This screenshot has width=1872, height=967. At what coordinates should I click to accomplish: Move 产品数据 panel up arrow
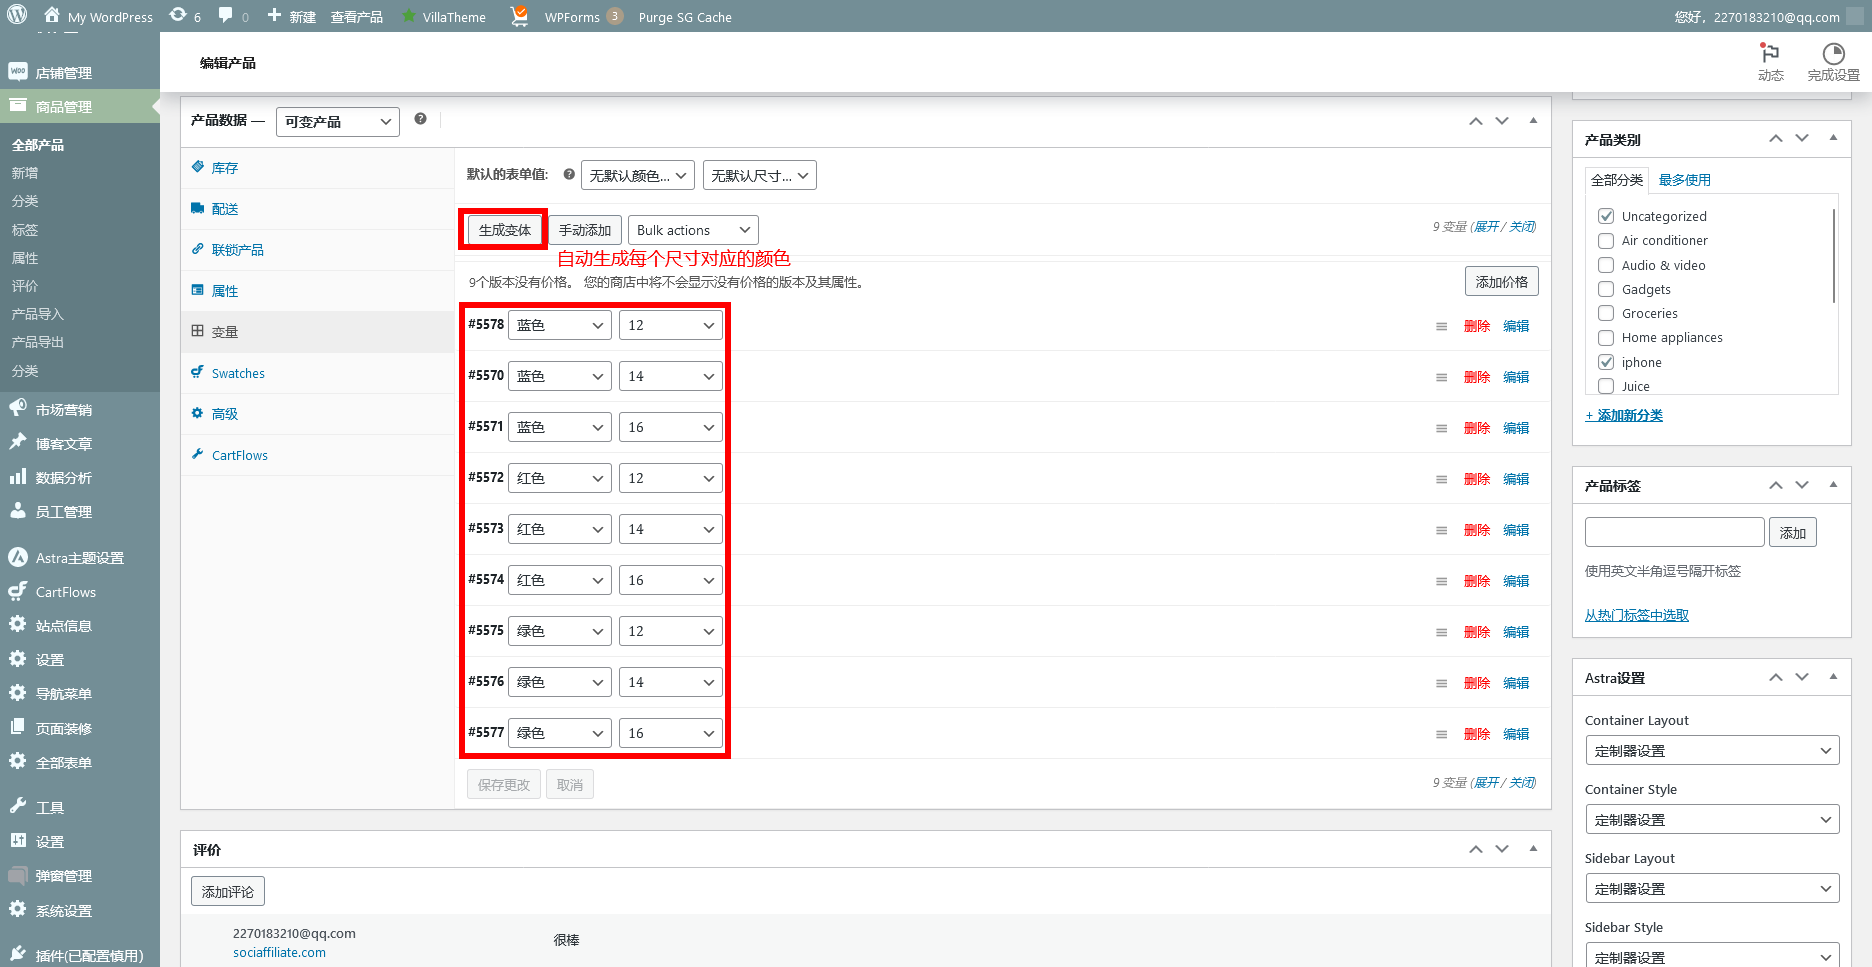[1476, 121]
